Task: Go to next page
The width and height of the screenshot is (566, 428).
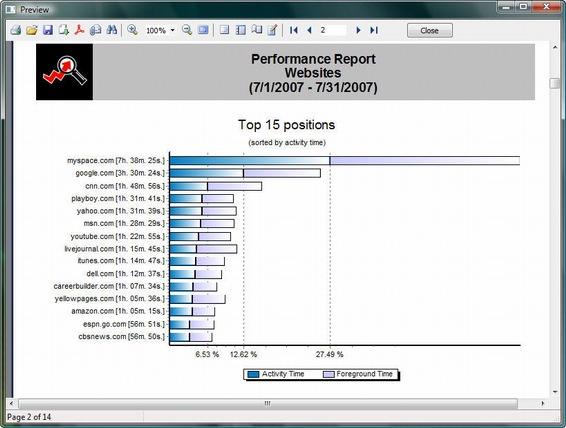Action: [x=358, y=30]
